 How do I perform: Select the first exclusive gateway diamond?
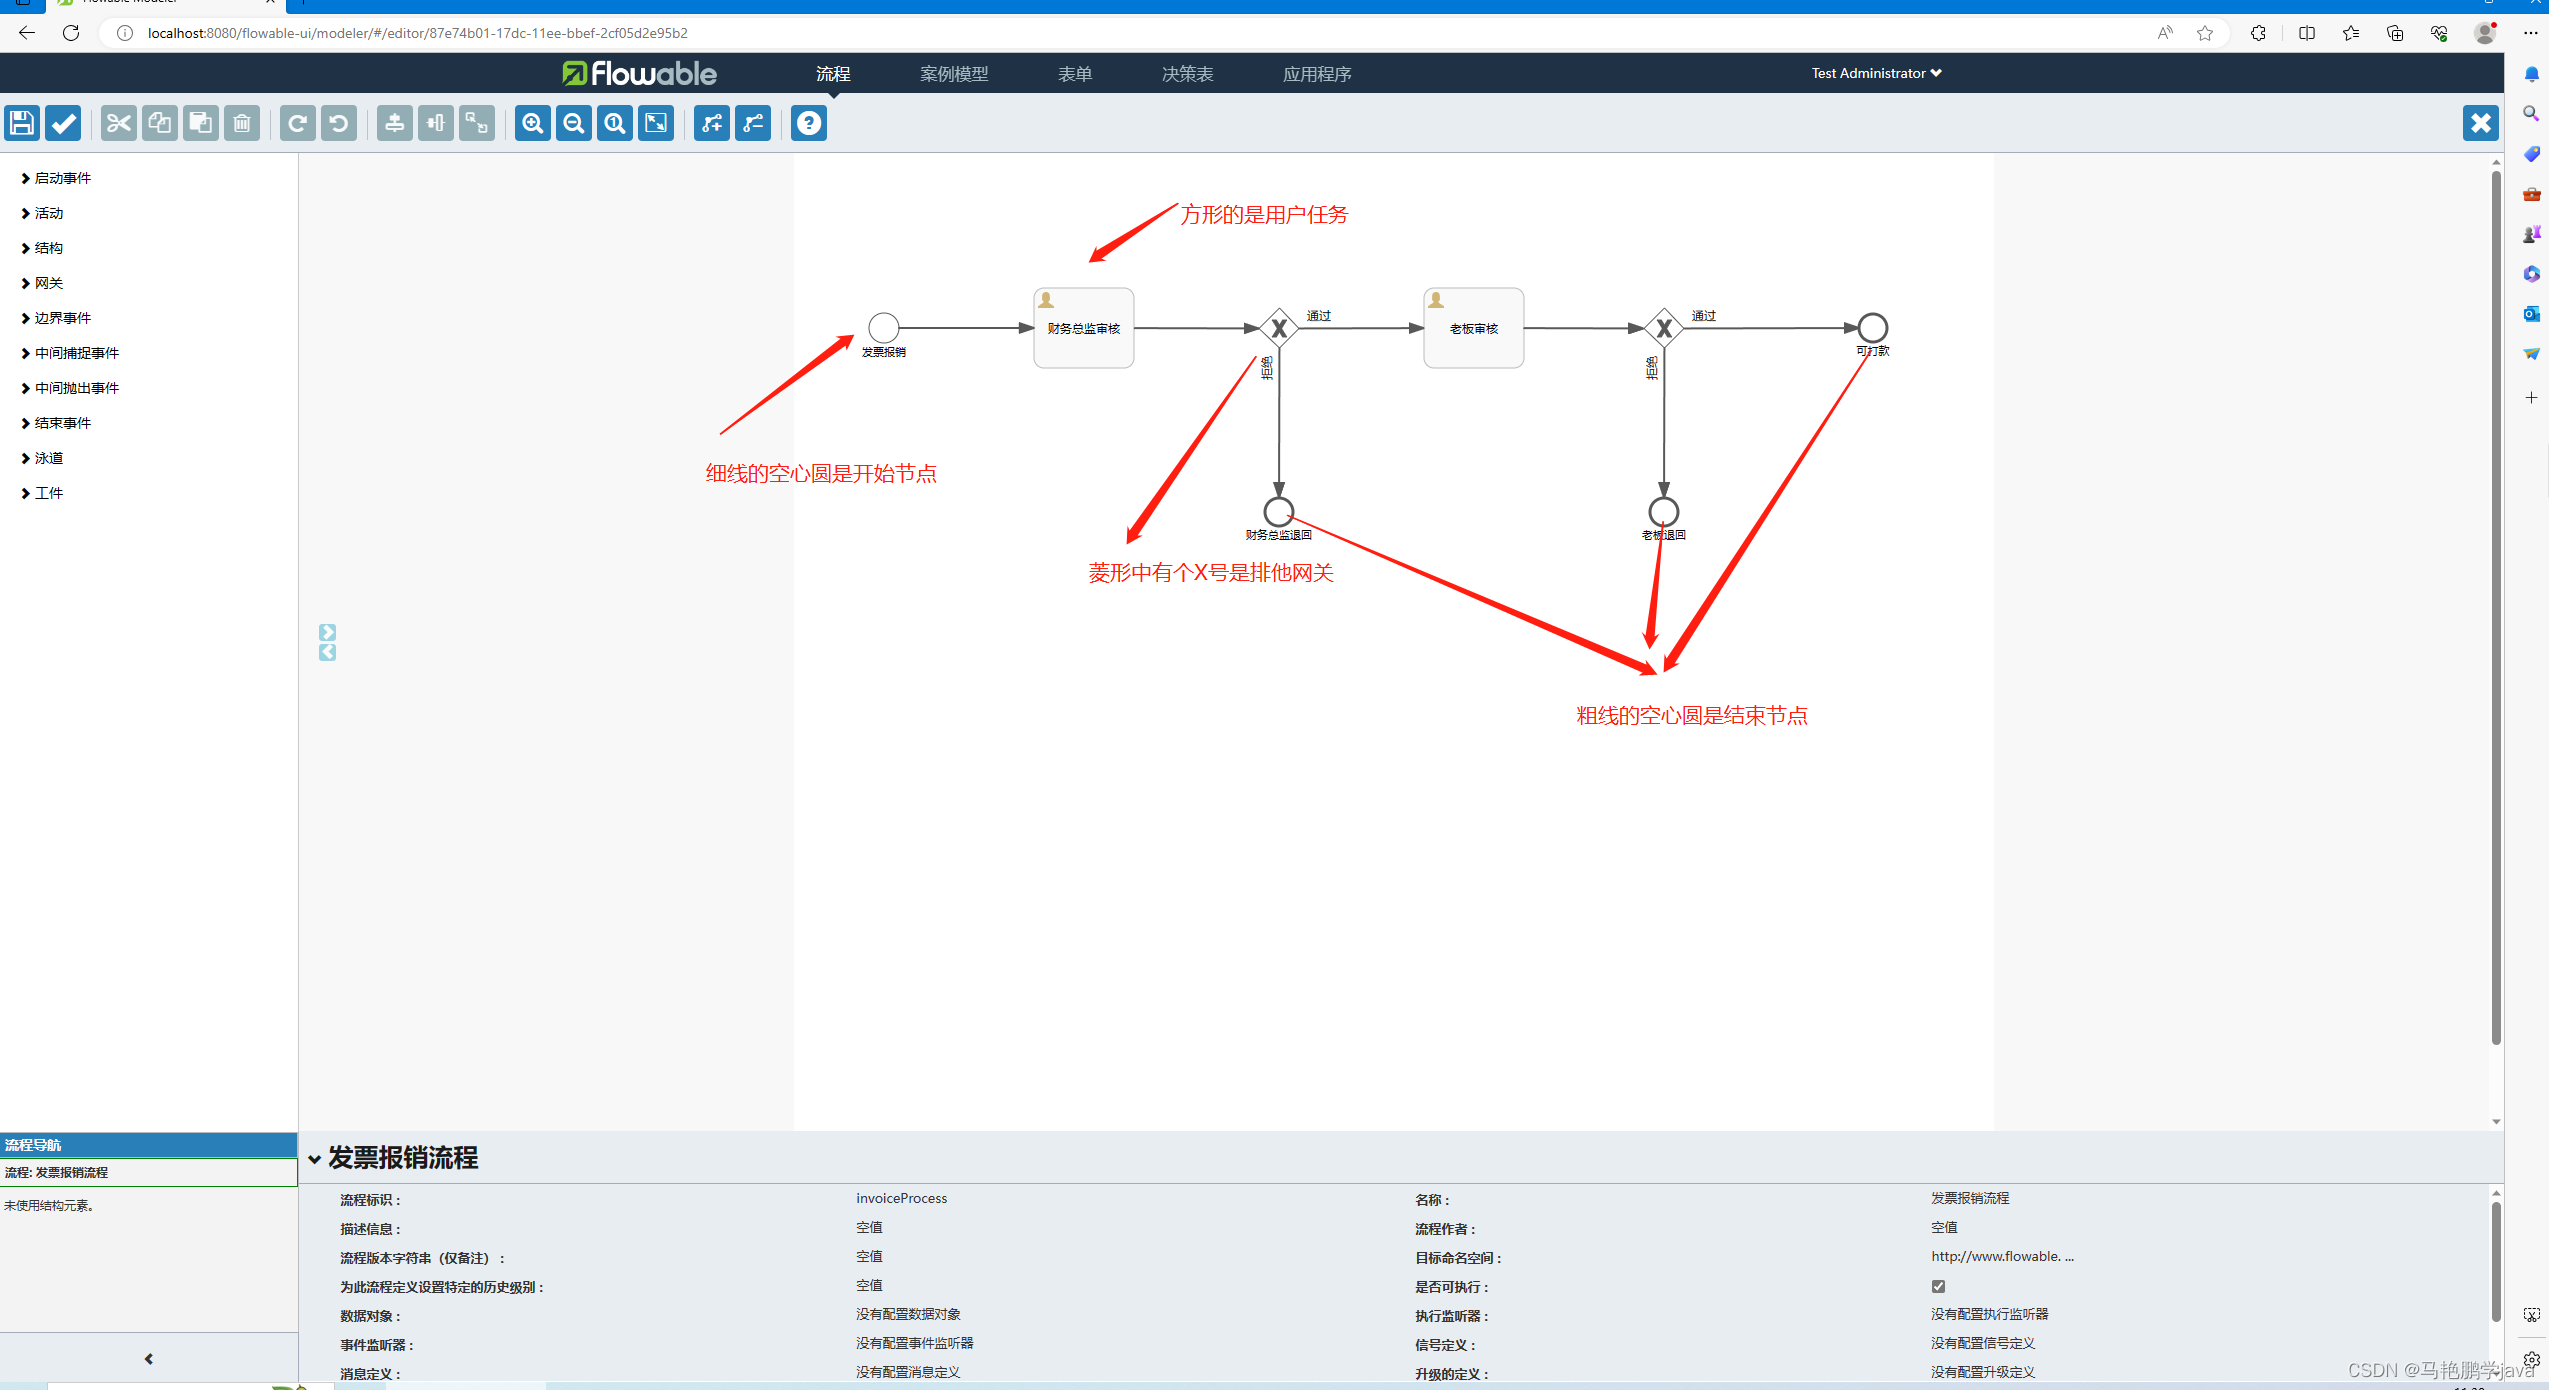click(x=1278, y=327)
